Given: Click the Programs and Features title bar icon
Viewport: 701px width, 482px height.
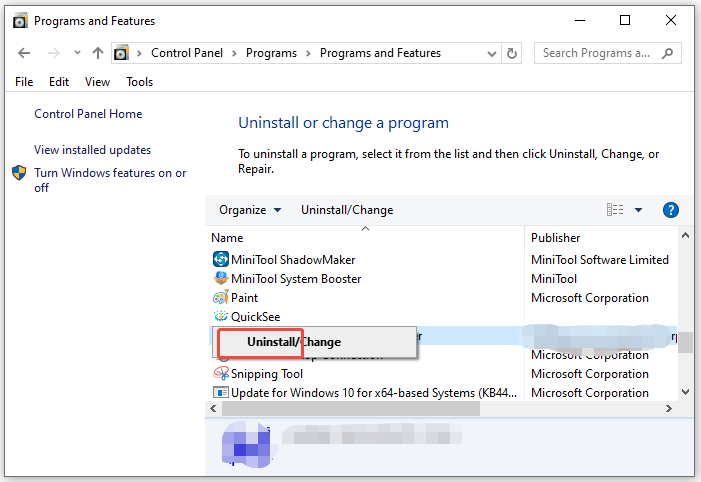Looking at the screenshot, I should 20,21.
